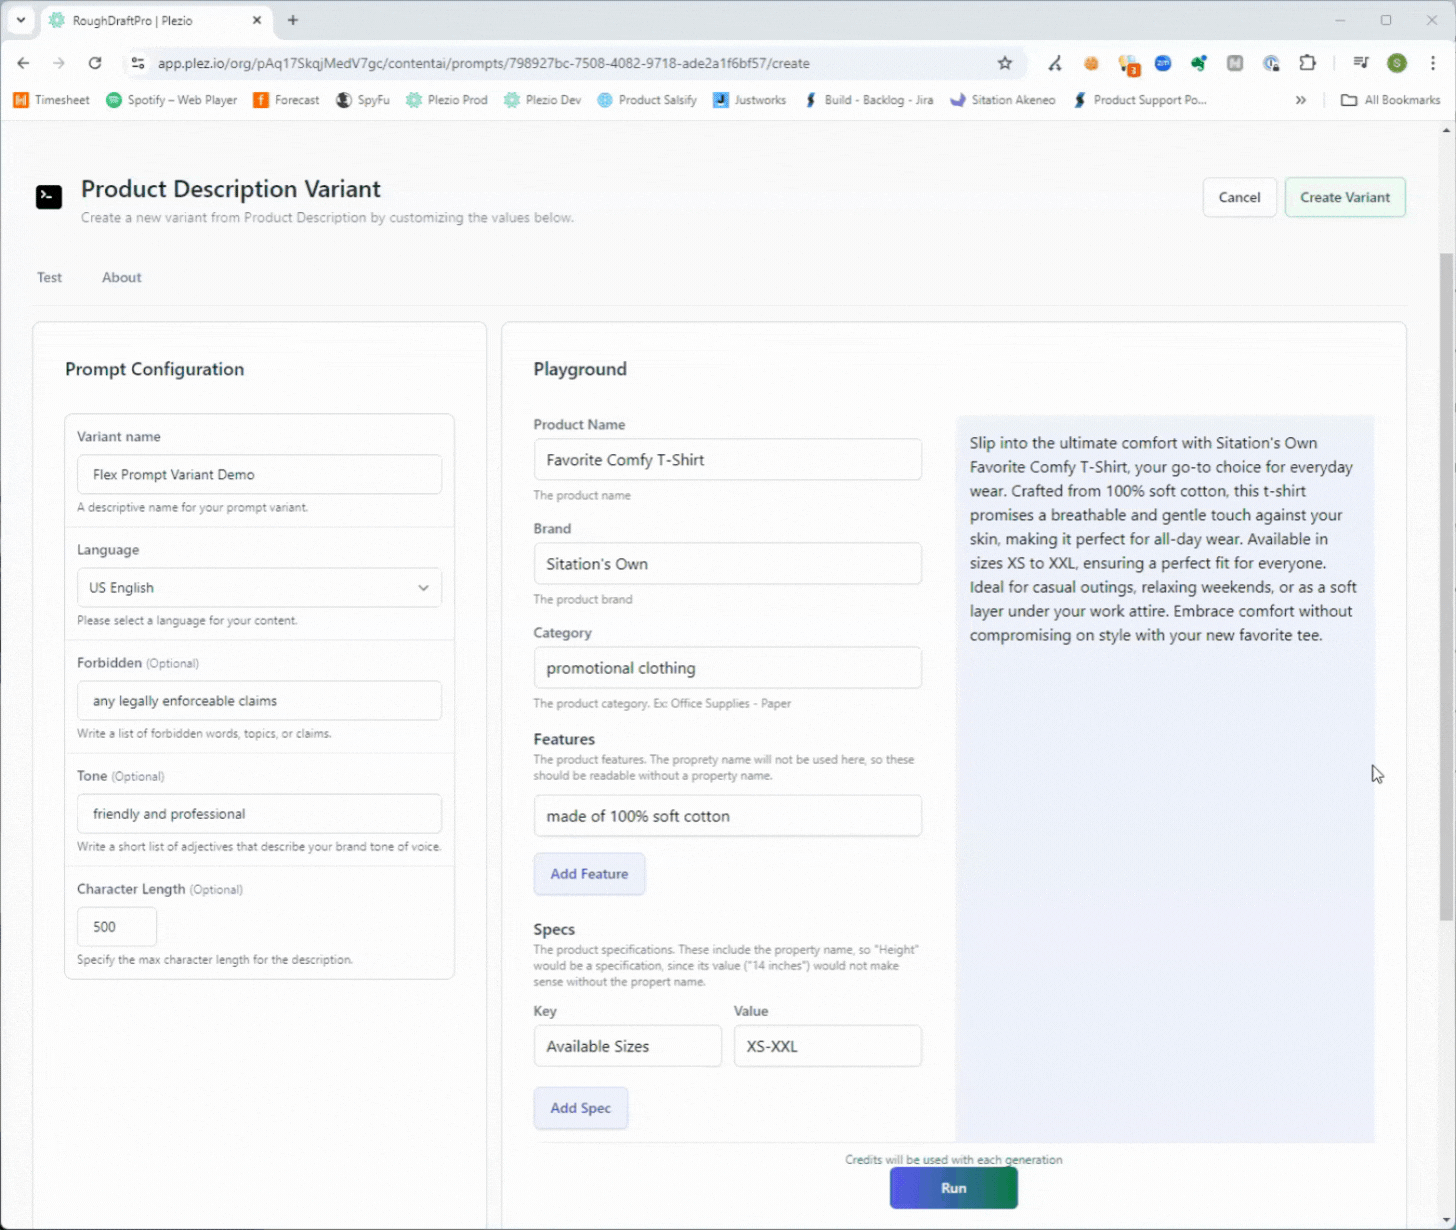Screen dimensions: 1456x1230
Task: Click the Chrome three-dot menu icon
Action: [x=1433, y=63]
